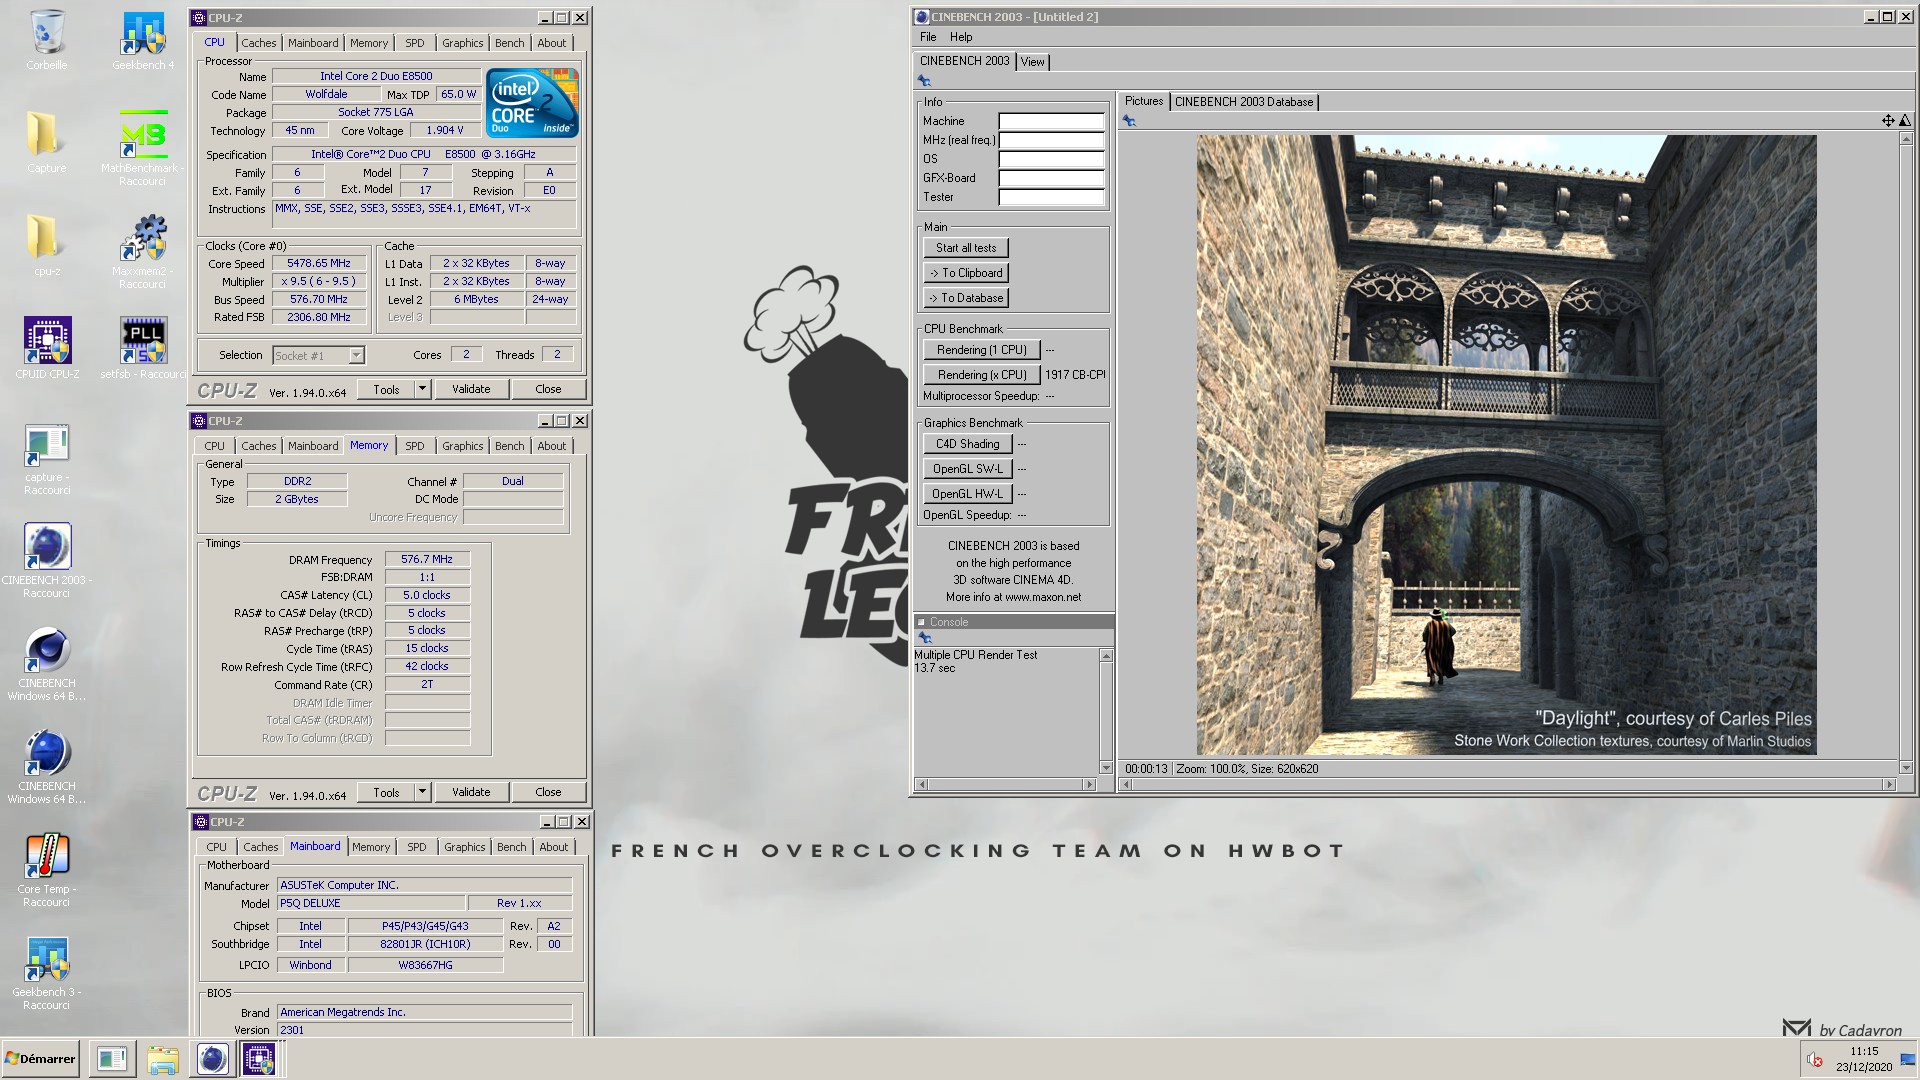This screenshot has height=1080, width=1920.
Task: Click Start all tests button
Action: click(x=966, y=248)
